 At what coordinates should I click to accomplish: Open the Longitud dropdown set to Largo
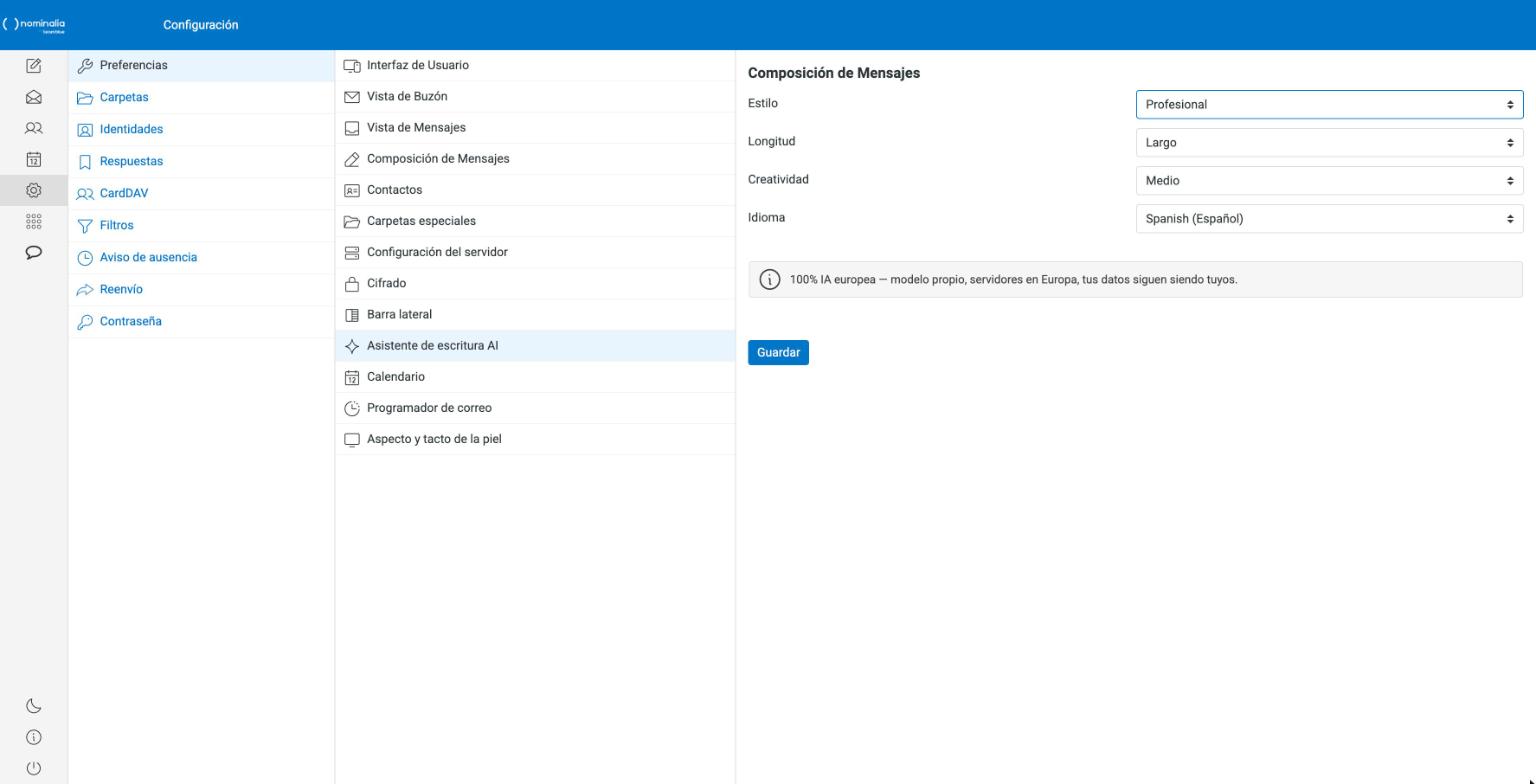pyautogui.click(x=1329, y=142)
